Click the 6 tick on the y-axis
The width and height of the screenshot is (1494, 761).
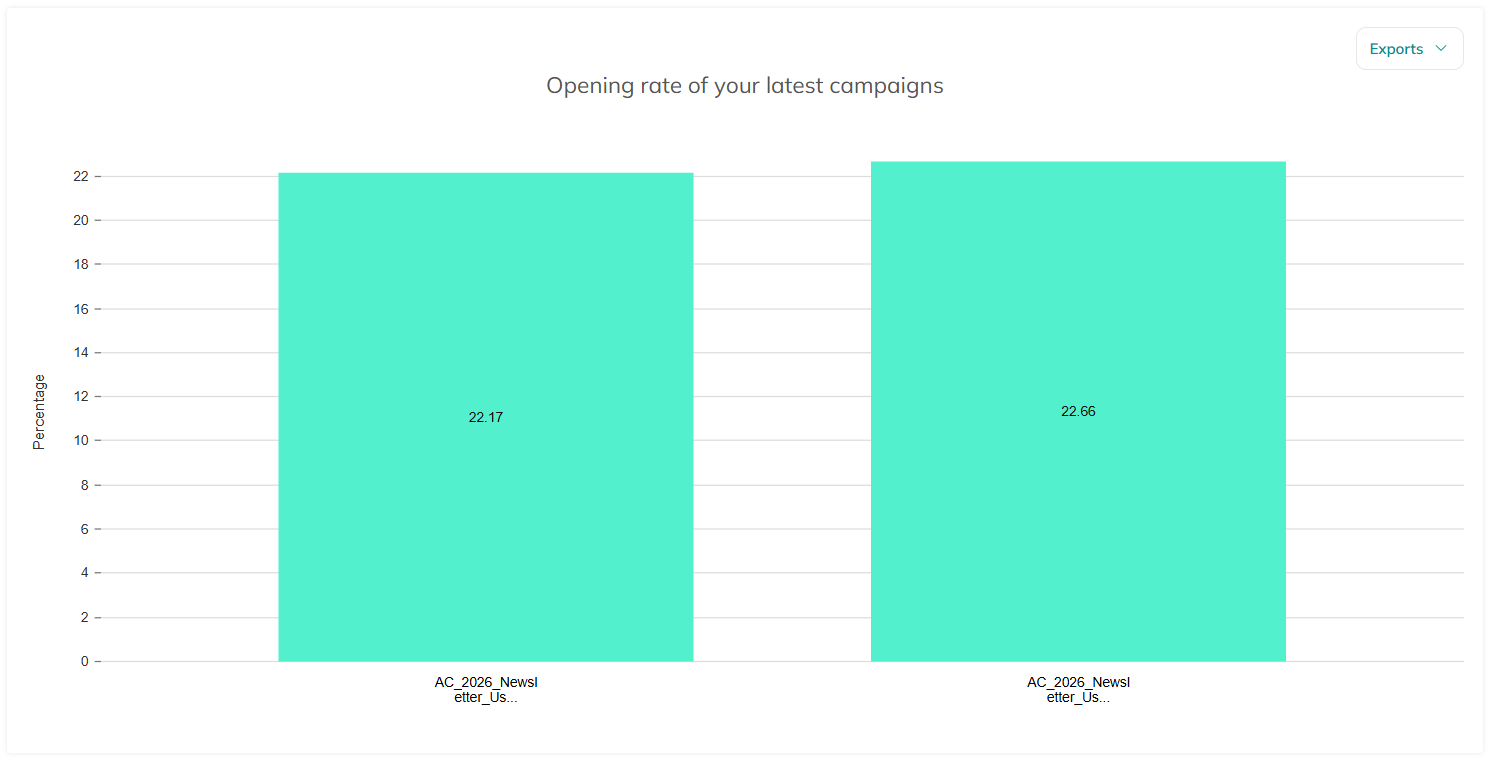click(85, 529)
